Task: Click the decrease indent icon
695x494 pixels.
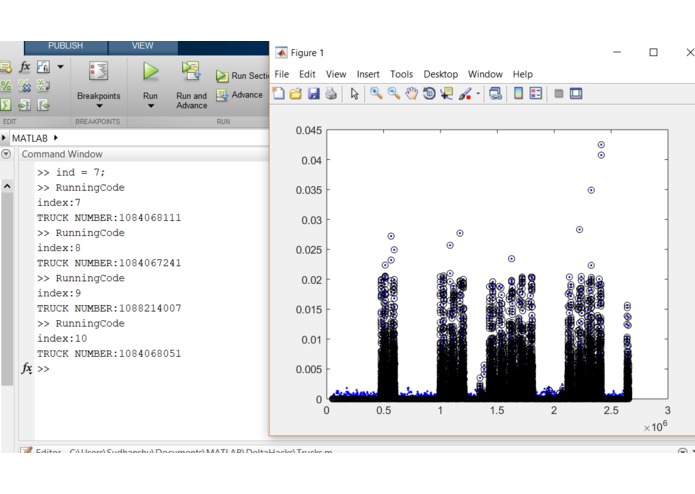Action: coord(43,105)
